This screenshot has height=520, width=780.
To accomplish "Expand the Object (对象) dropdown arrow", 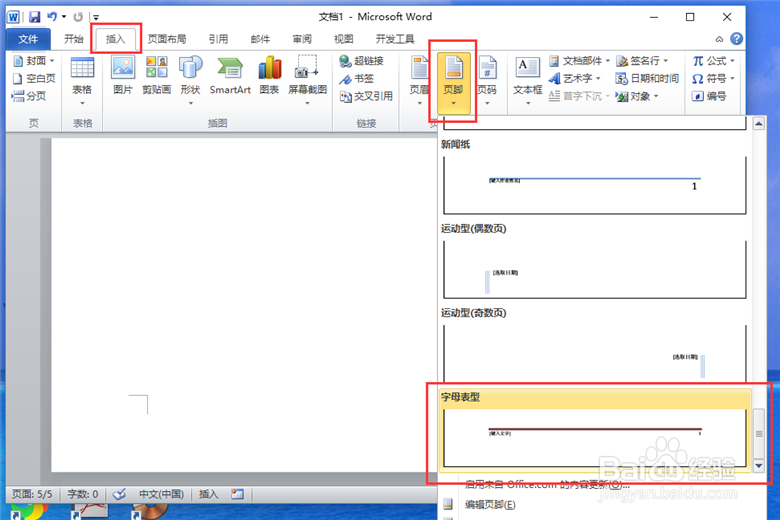I will tap(656, 96).
